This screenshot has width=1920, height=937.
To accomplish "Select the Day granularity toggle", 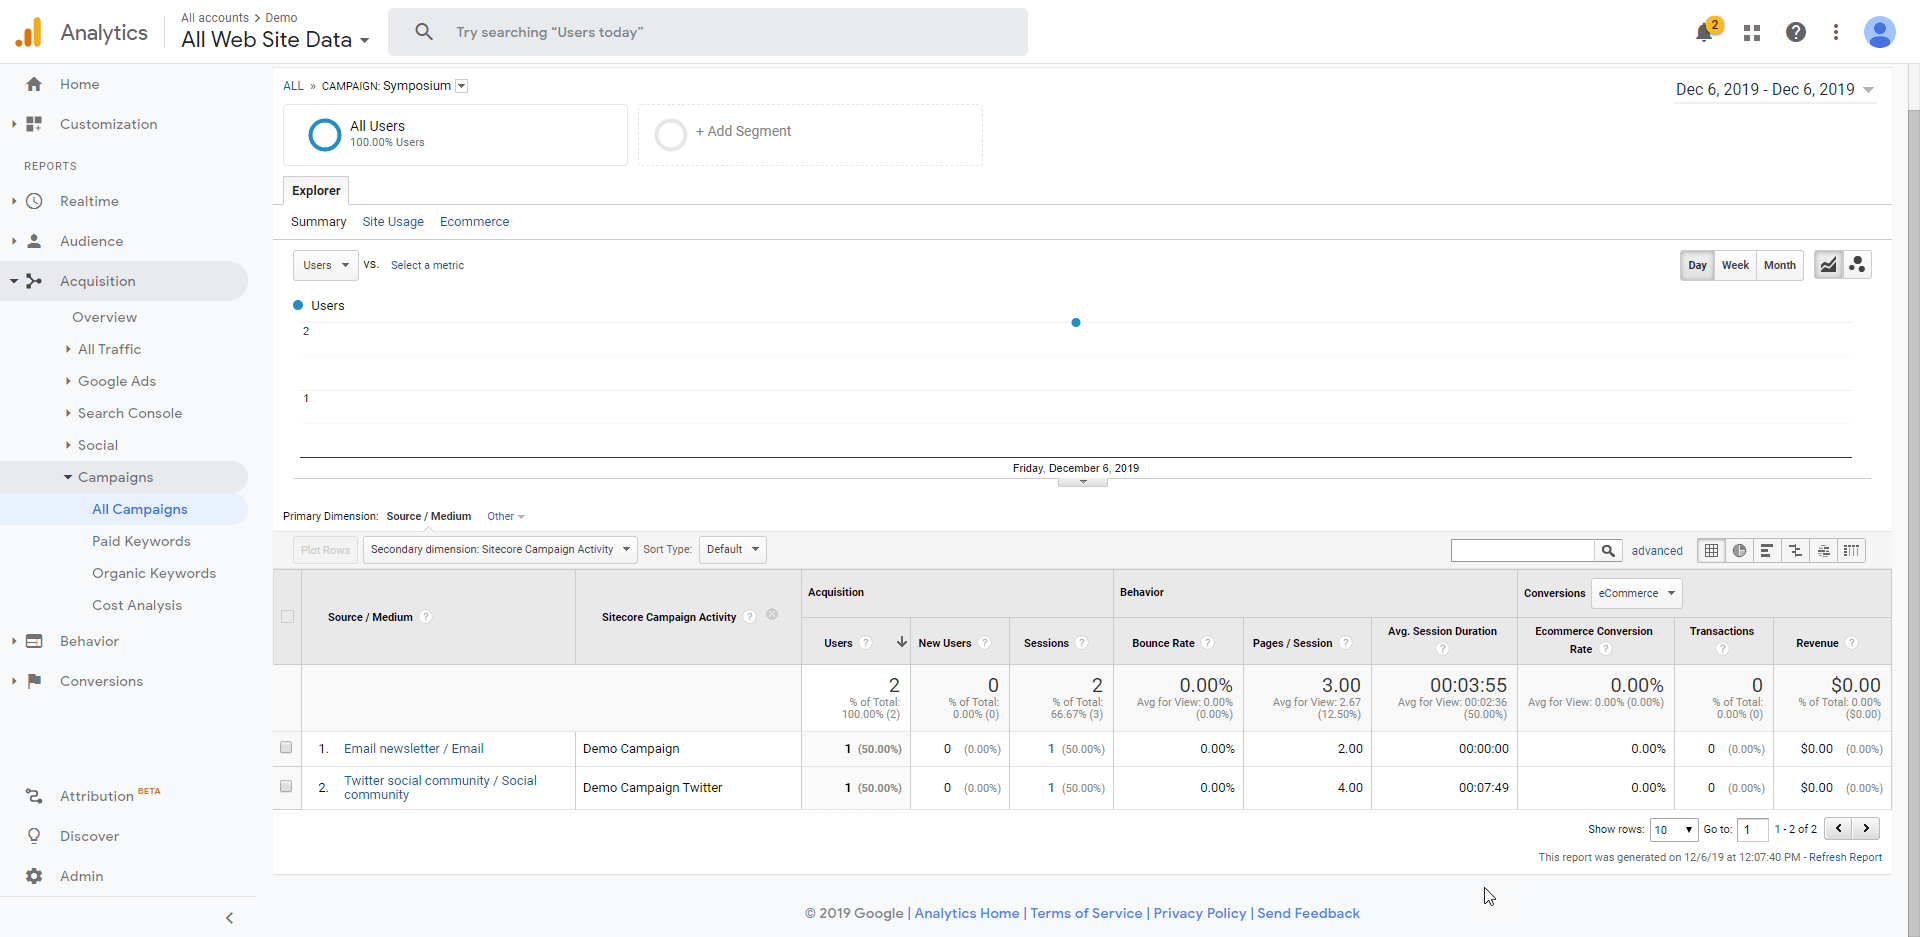I will pos(1697,265).
